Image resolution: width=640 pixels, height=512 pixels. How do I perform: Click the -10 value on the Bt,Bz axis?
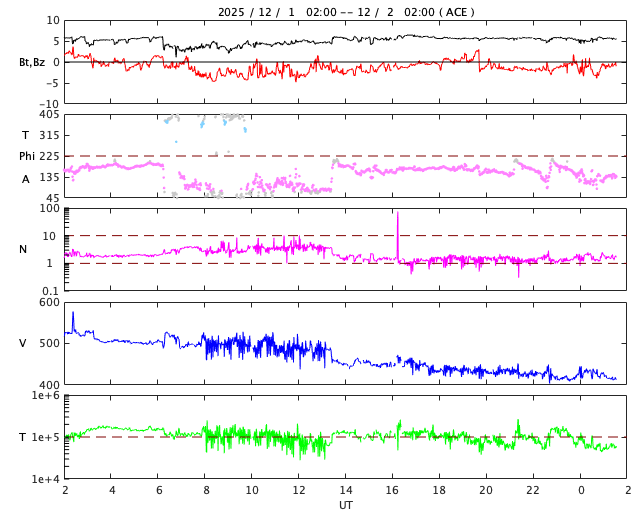coord(47,103)
